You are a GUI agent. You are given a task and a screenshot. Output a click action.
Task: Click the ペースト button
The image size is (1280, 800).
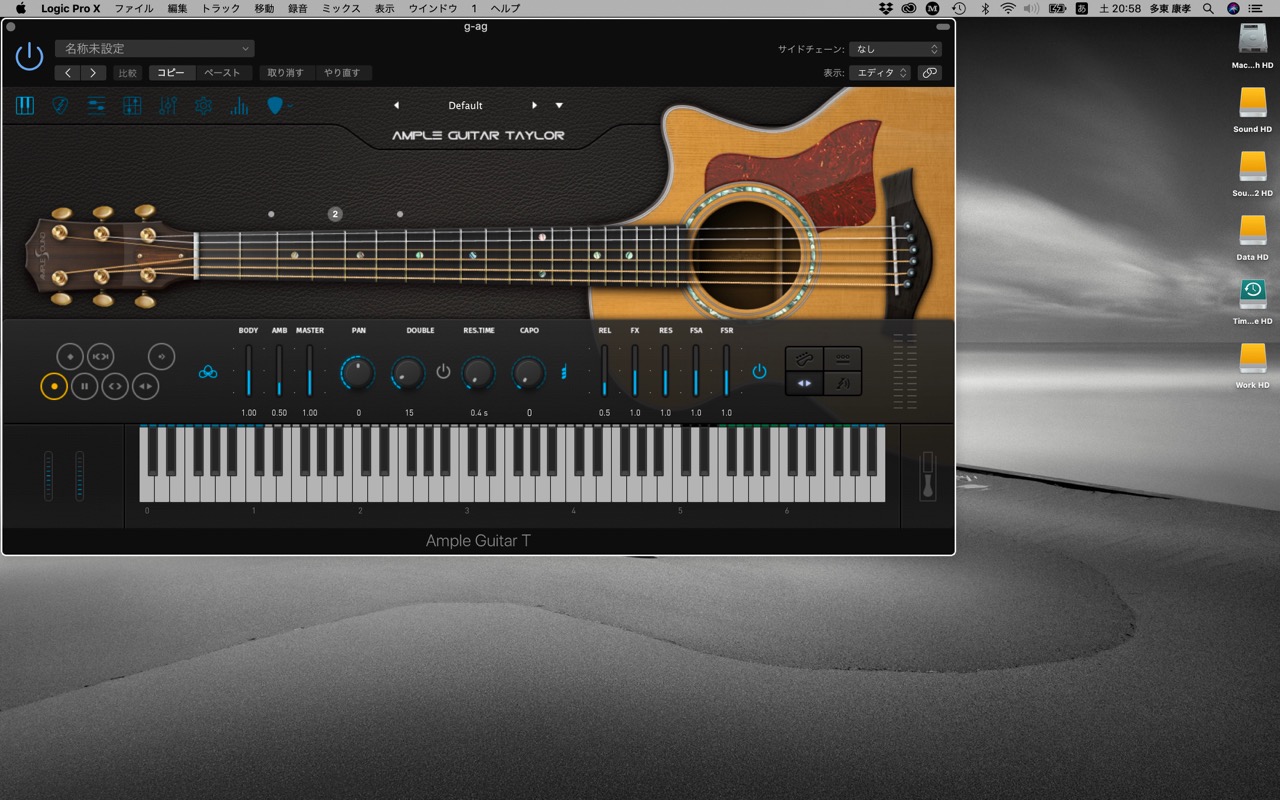(x=222, y=73)
